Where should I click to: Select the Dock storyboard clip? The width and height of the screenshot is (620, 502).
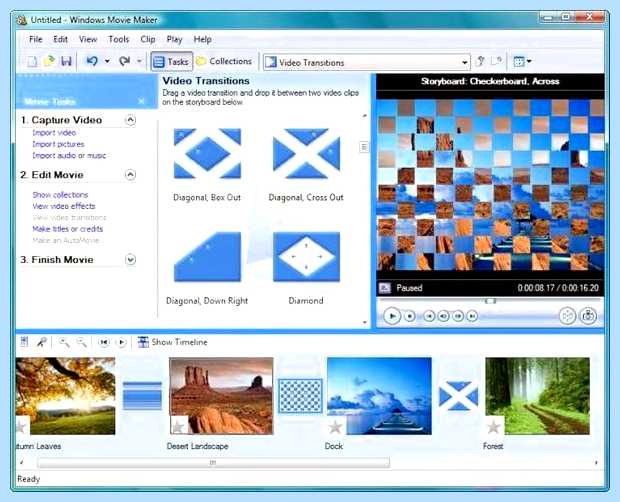click(379, 396)
